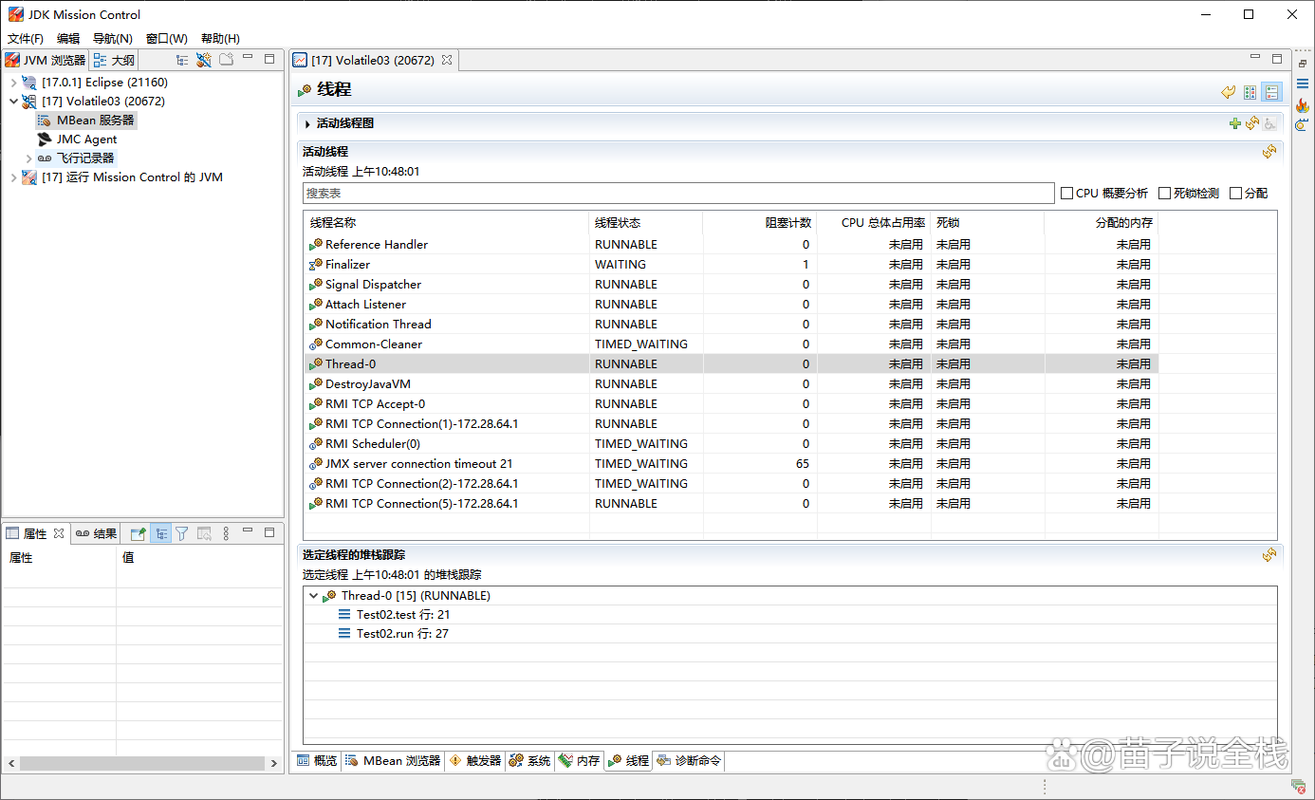The height and width of the screenshot is (800, 1315).
Task: Click the filter funnel icon in 属性 panel
Action: (182, 534)
